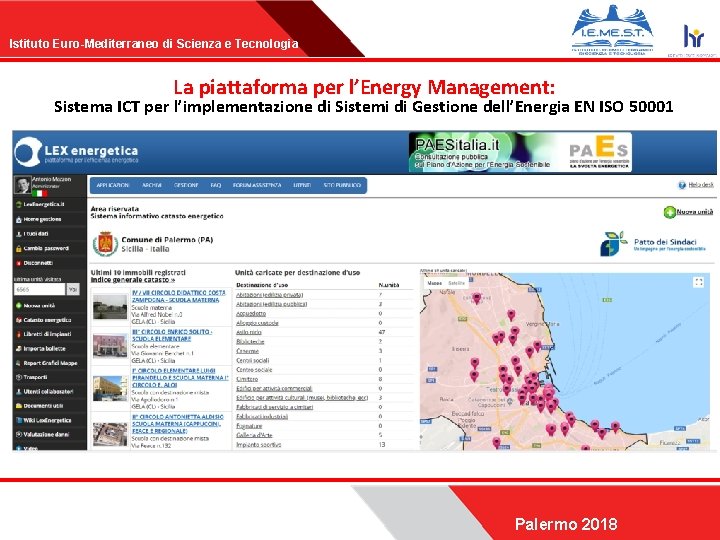
Task: Click the Patto dei Sindaci logo
Action: (x=652, y=244)
